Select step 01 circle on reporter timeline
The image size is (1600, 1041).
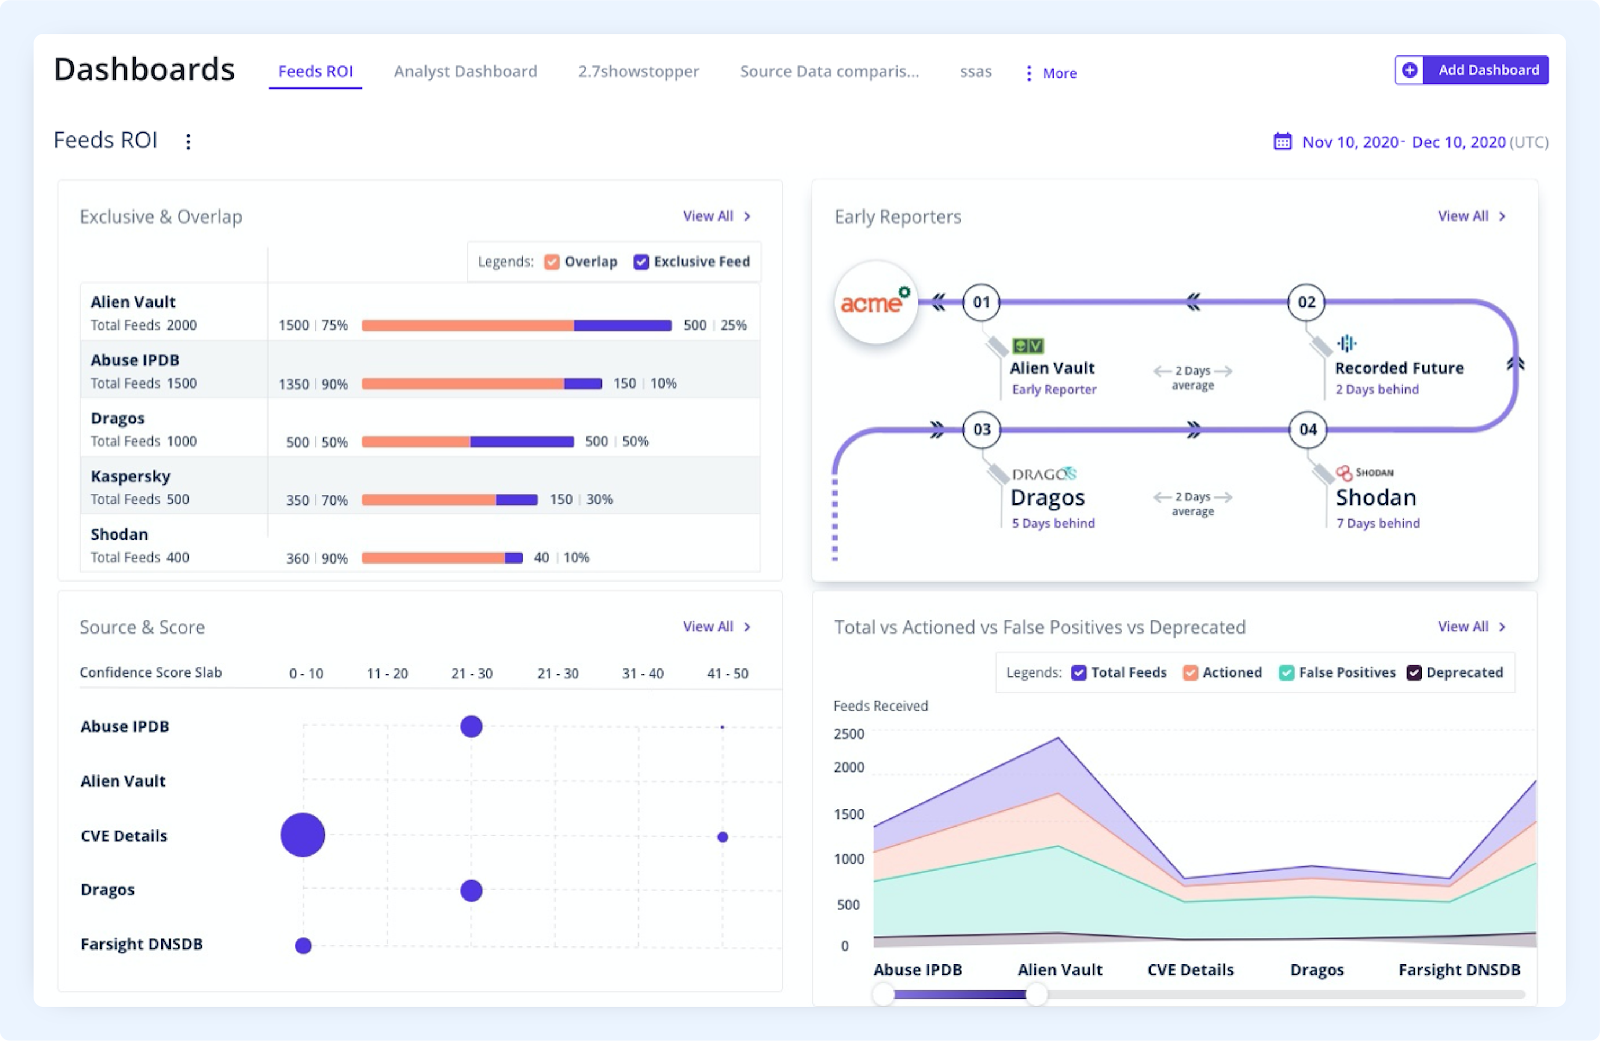click(x=981, y=302)
